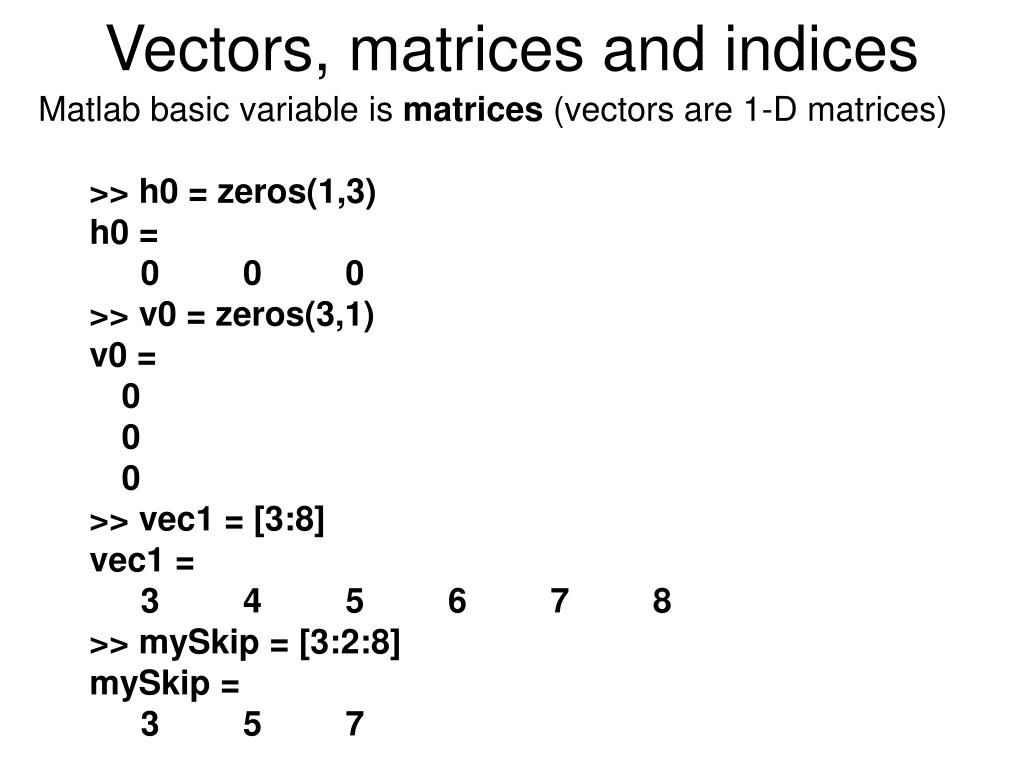Screen dimensions: 1024x768
Task: Click the value 7 in mySkip output
Action: [355, 724]
